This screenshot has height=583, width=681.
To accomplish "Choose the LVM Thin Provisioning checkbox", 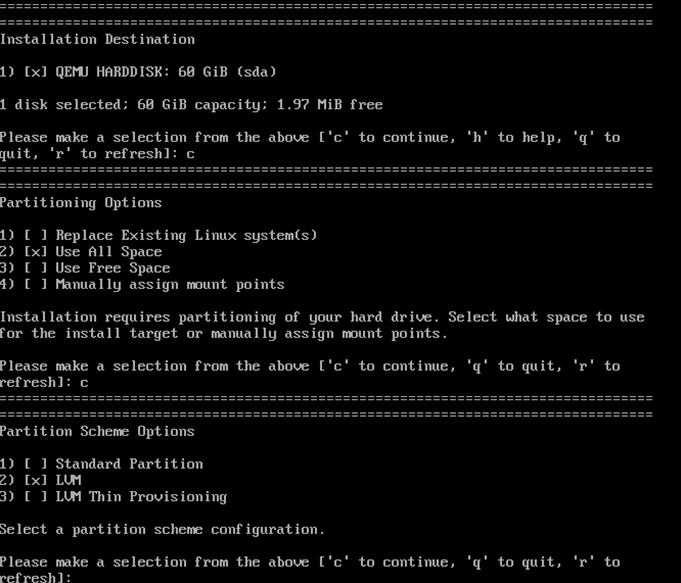I will pyautogui.click(x=36, y=497).
